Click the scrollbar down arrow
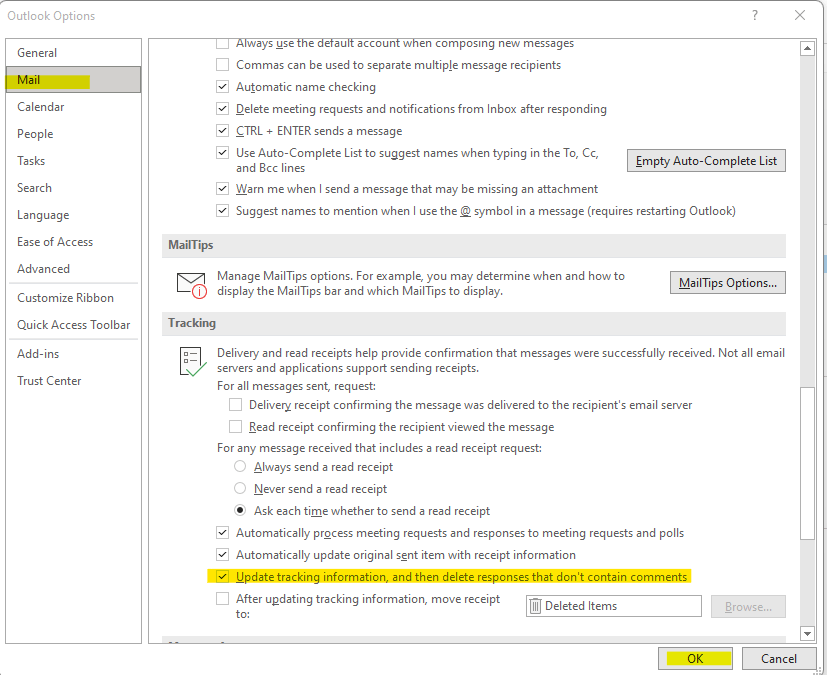This screenshot has width=827, height=675. click(x=807, y=633)
